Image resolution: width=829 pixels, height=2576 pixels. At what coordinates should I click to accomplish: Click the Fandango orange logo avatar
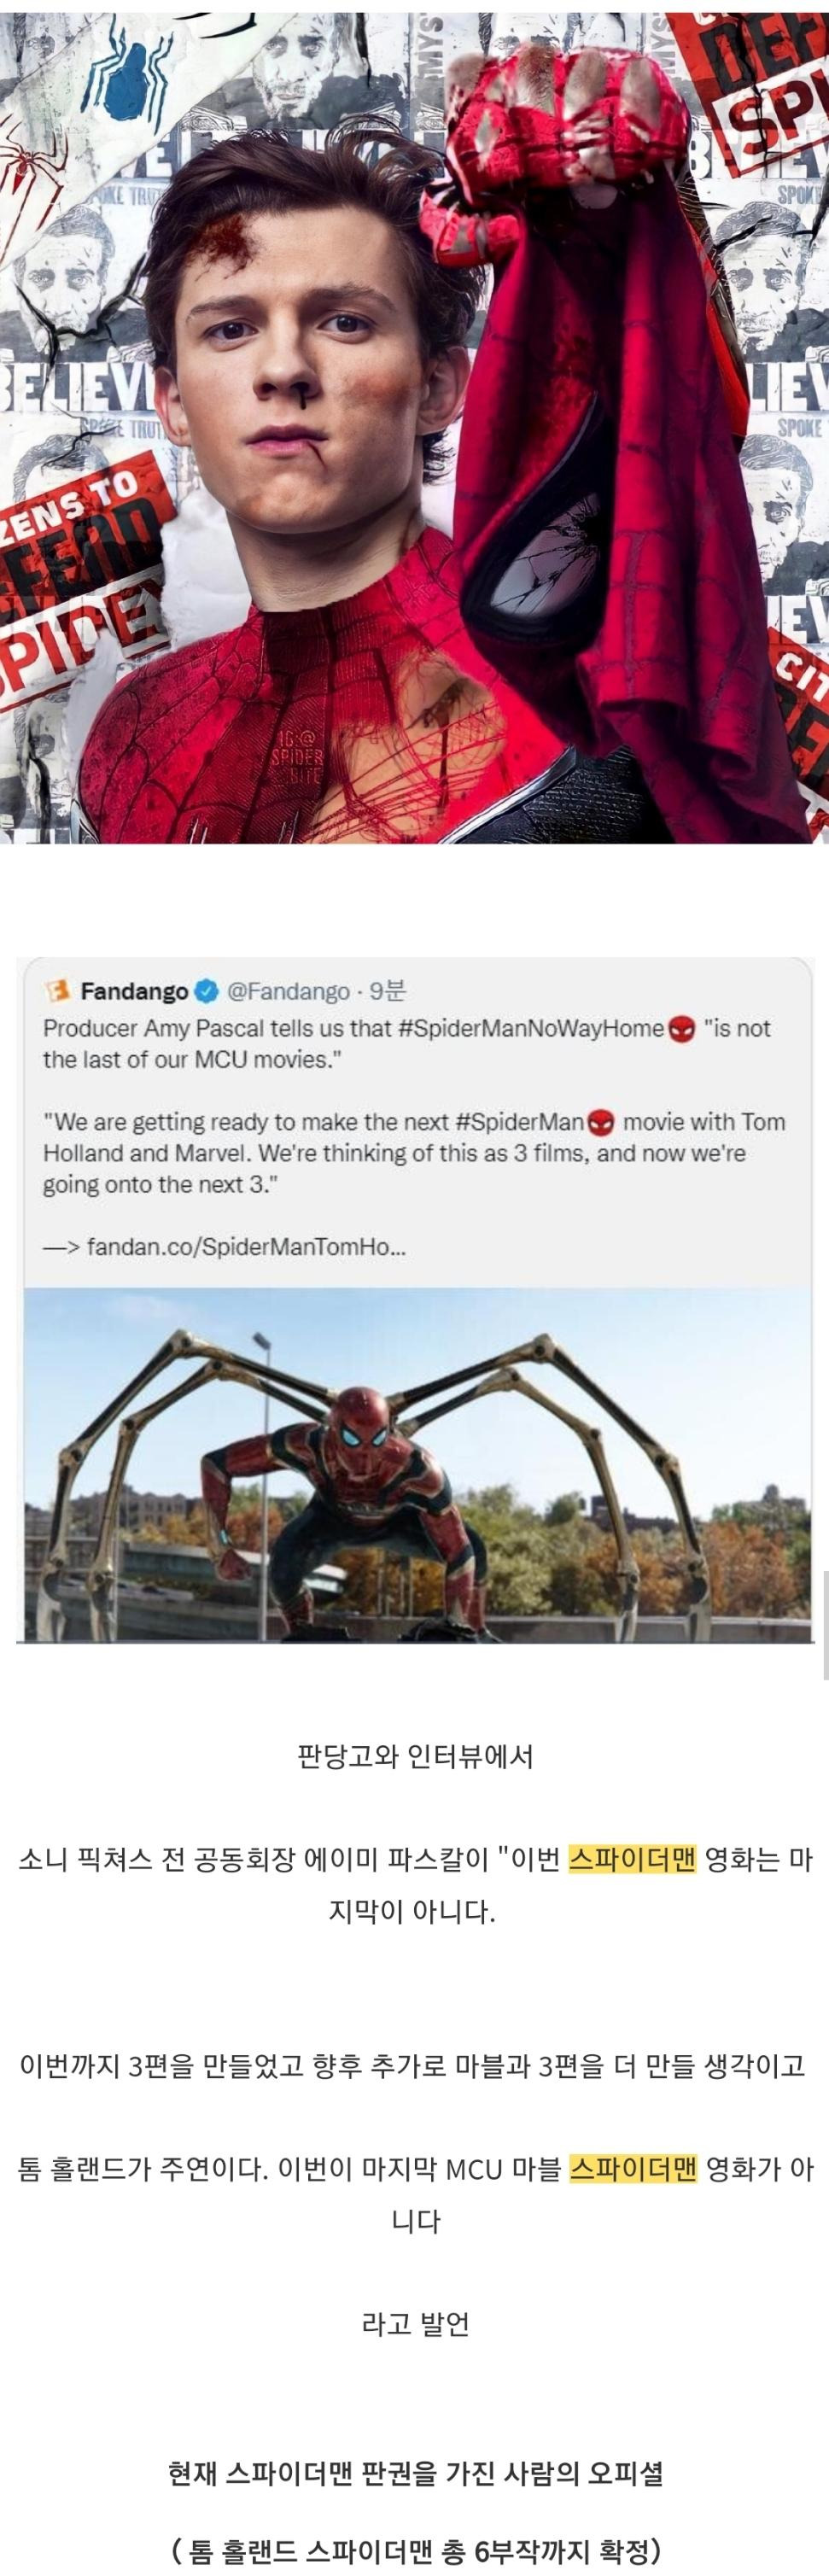coord(57,991)
